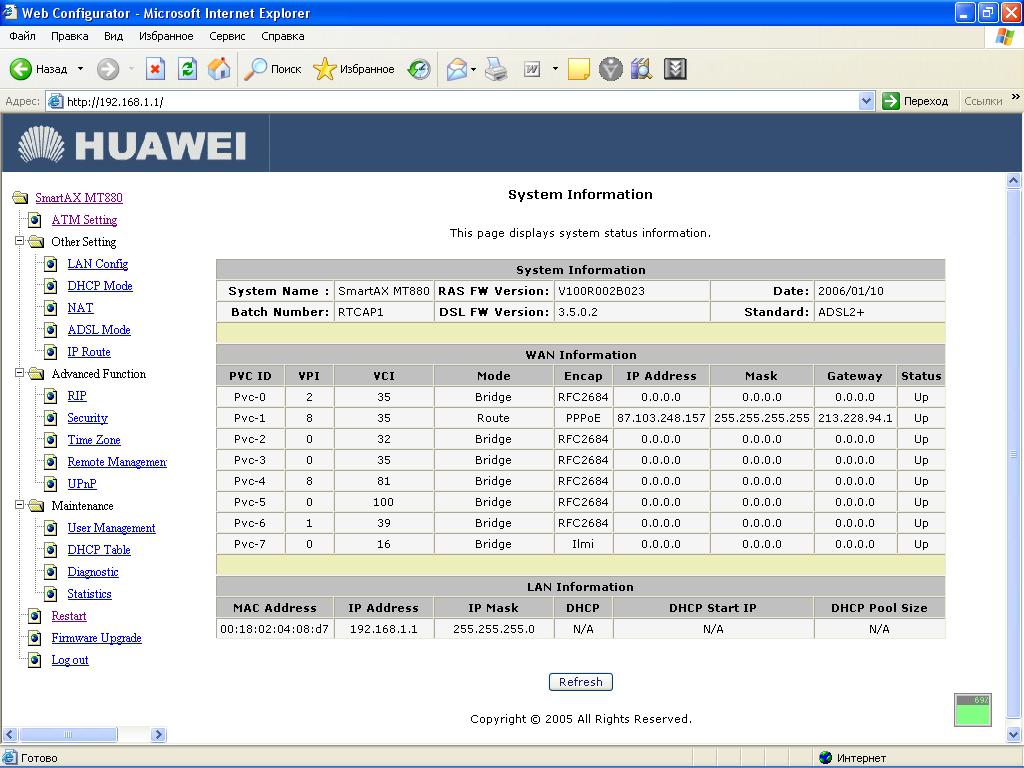Open the Вид menu

(x=113, y=36)
